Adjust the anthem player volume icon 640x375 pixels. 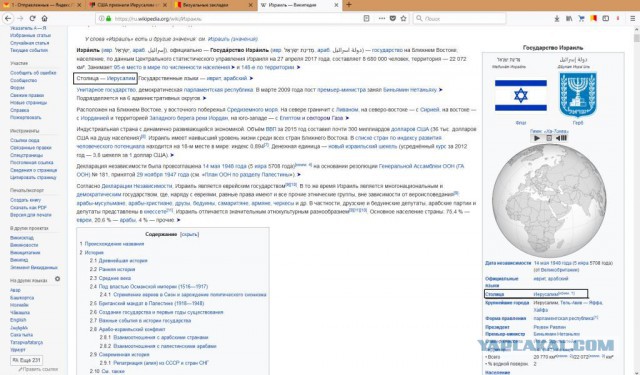[562, 138]
